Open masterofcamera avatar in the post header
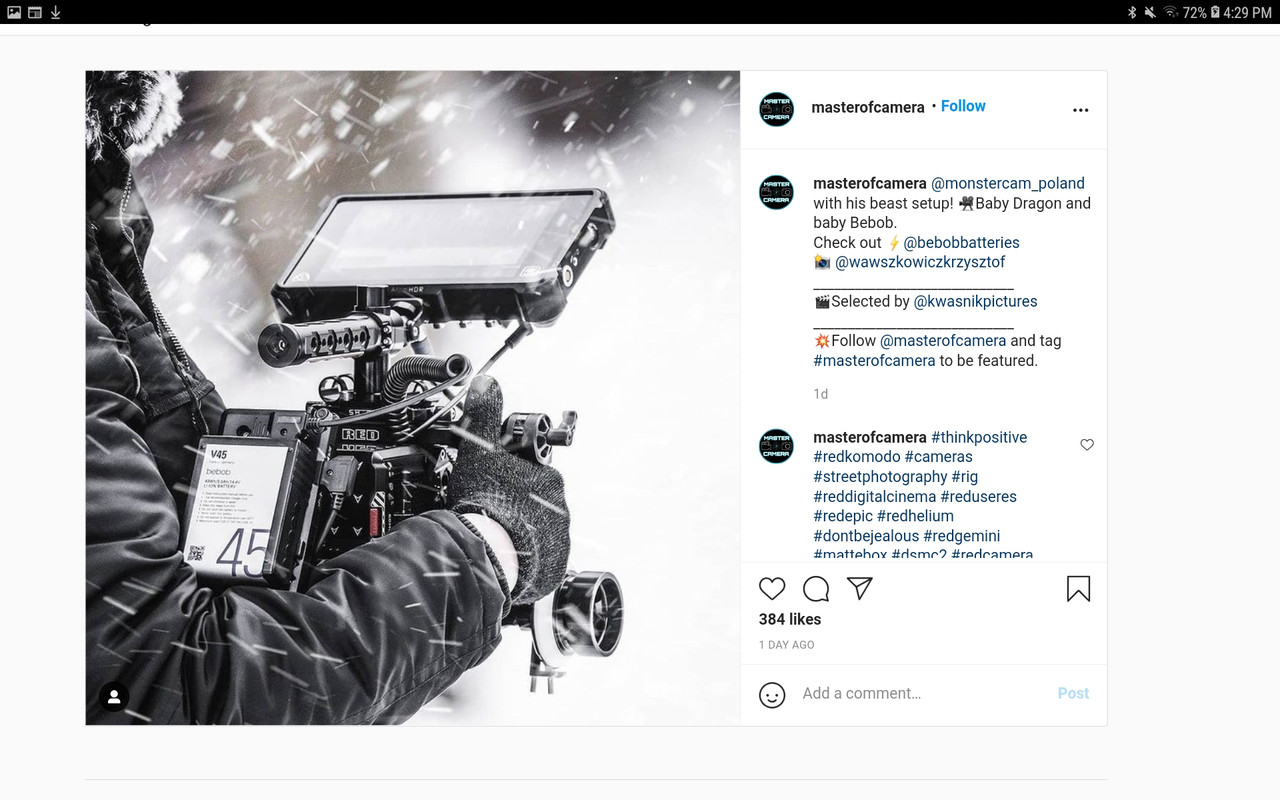This screenshot has width=1280, height=800. click(777, 109)
